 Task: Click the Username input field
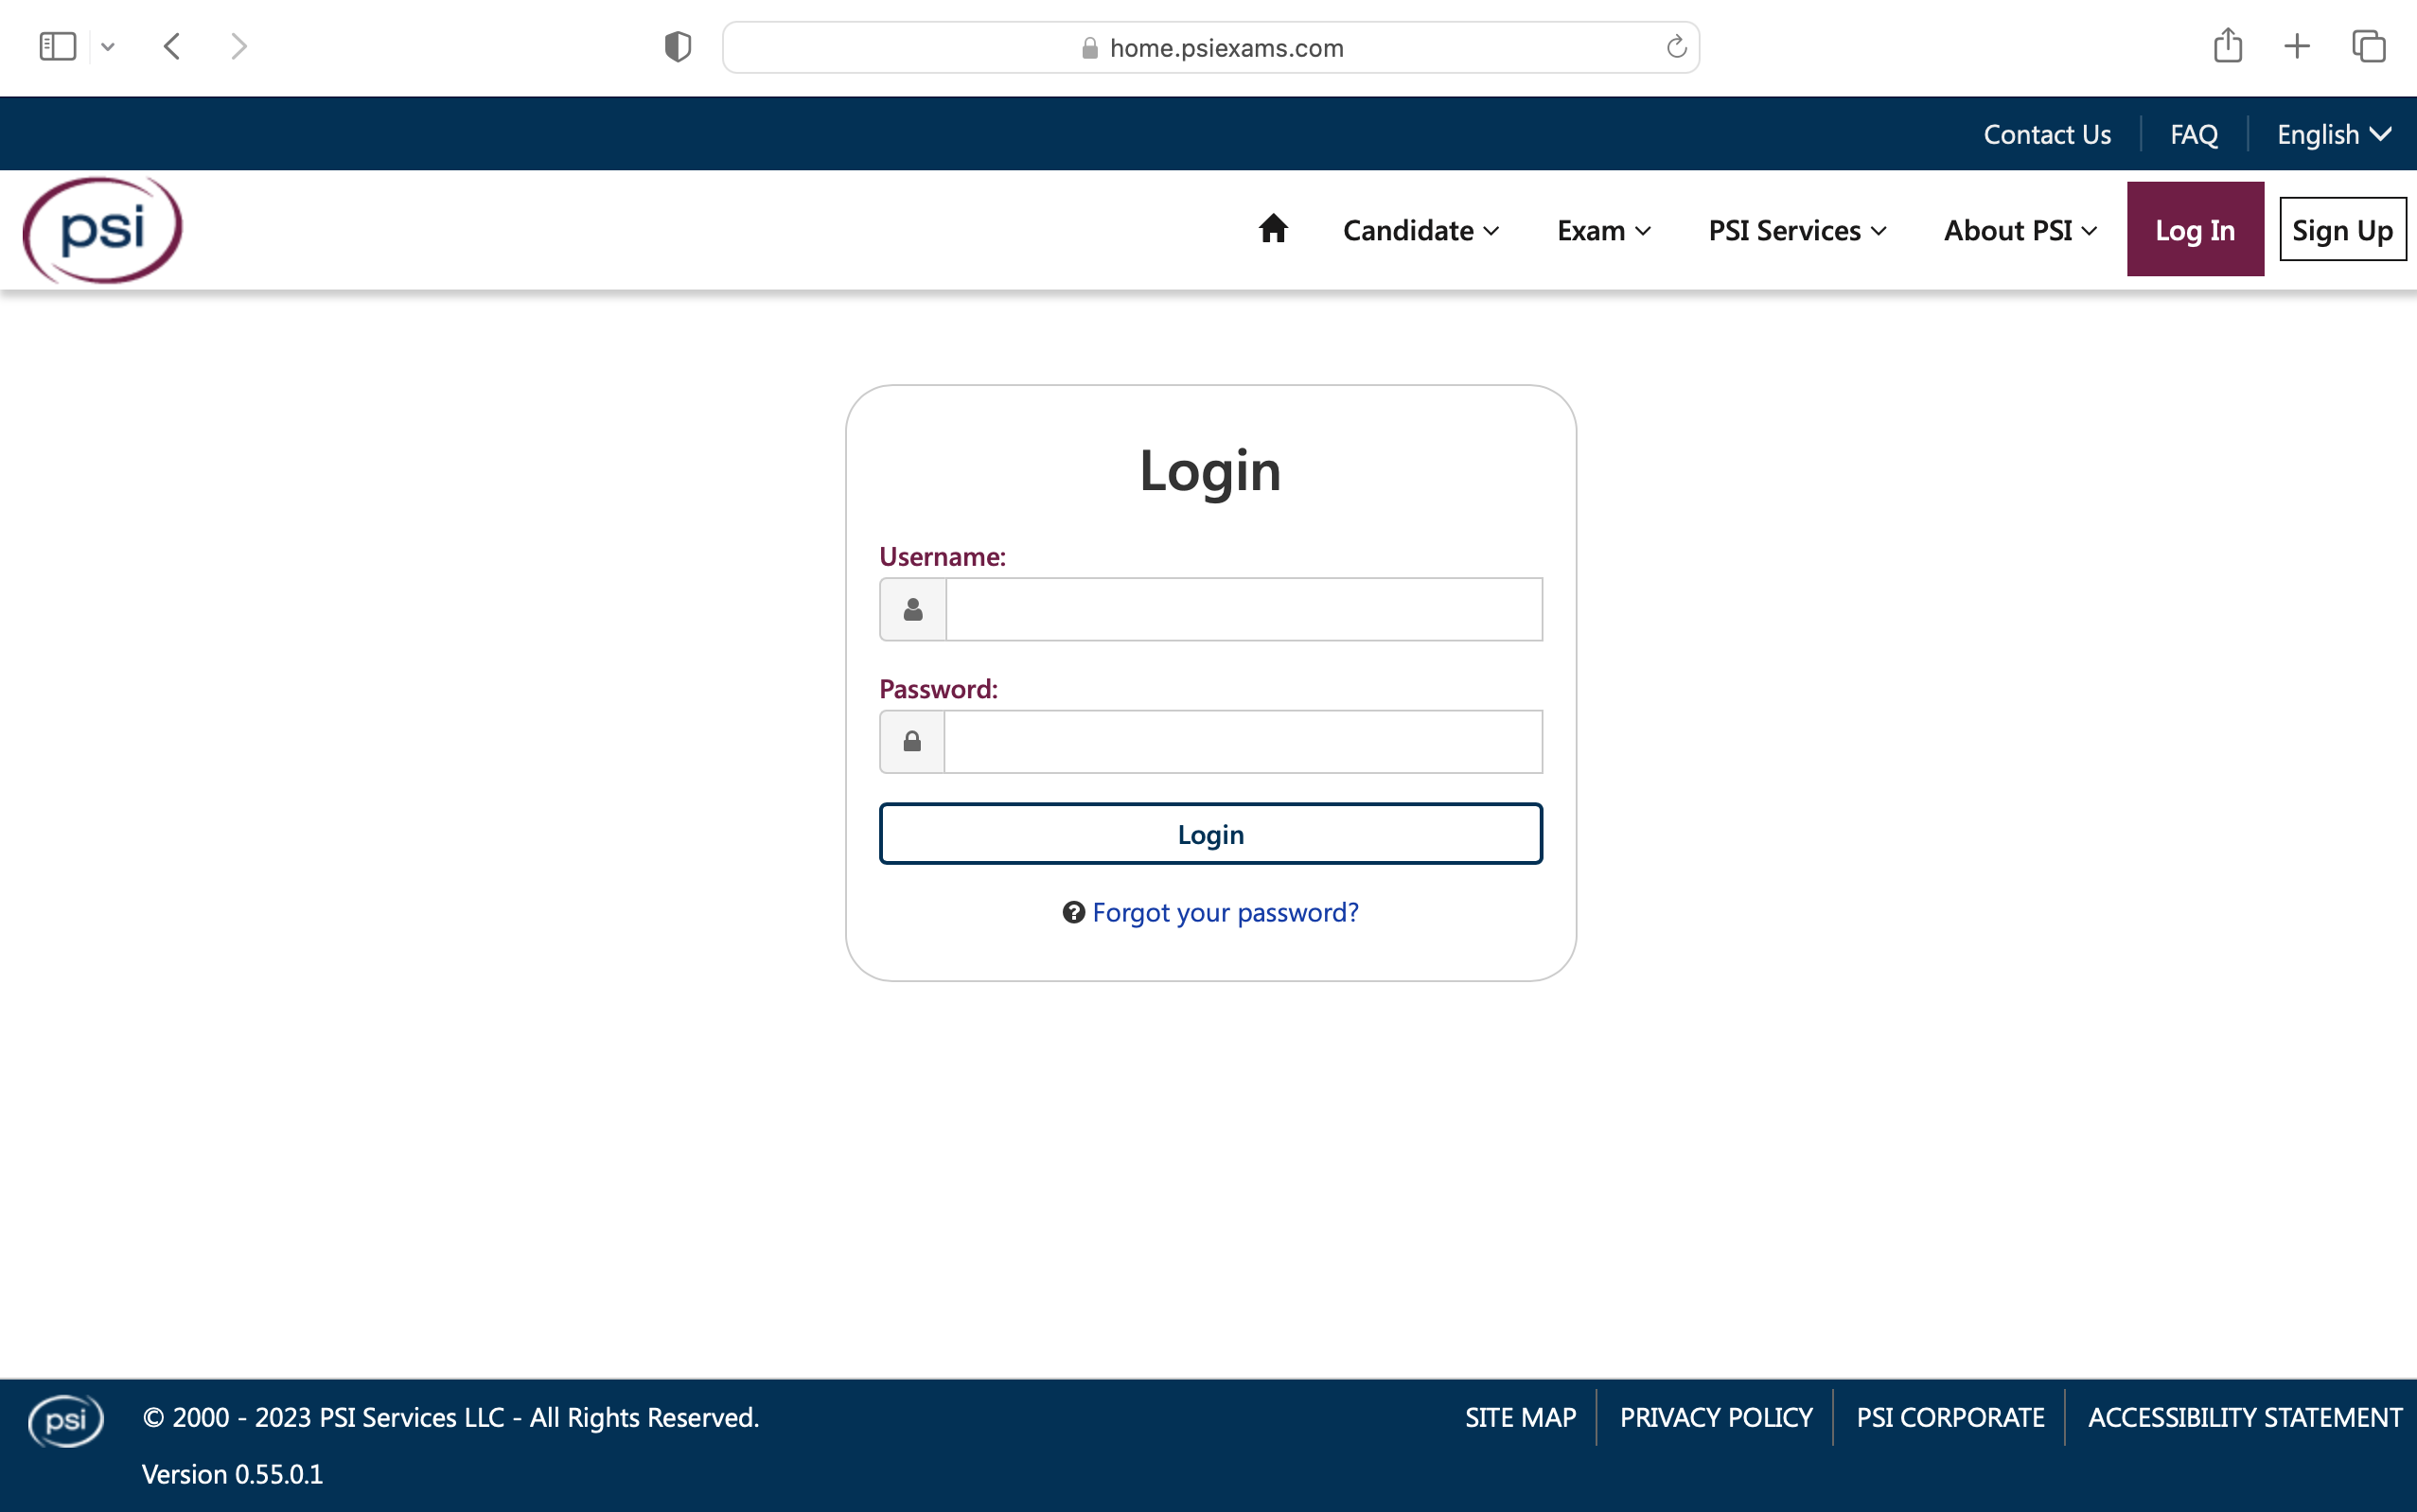(1243, 609)
